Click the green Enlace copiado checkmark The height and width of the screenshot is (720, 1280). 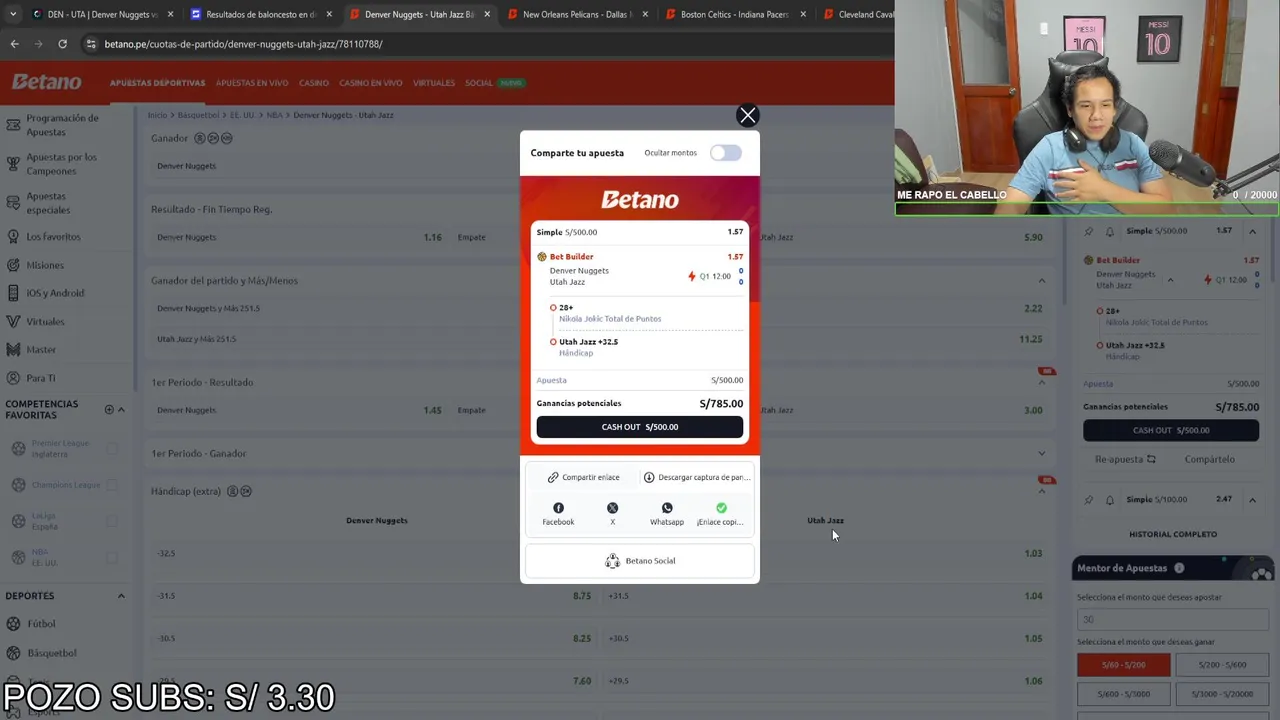pyautogui.click(x=721, y=508)
